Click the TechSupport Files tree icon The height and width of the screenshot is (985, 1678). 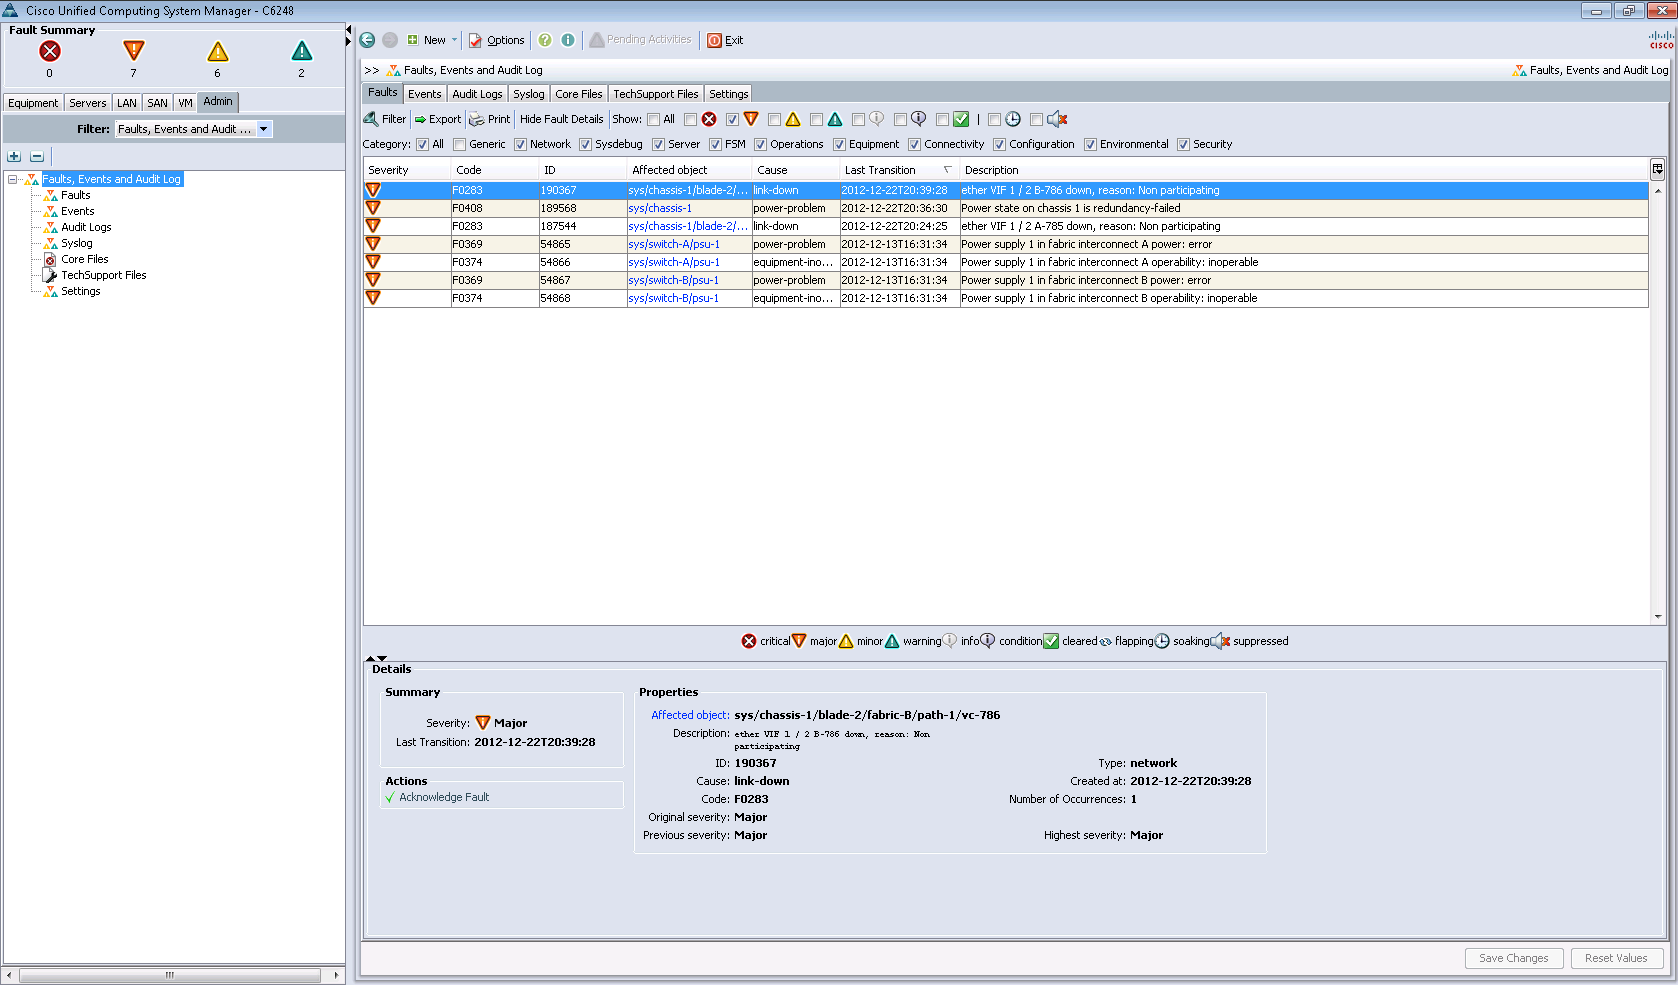[x=50, y=275]
